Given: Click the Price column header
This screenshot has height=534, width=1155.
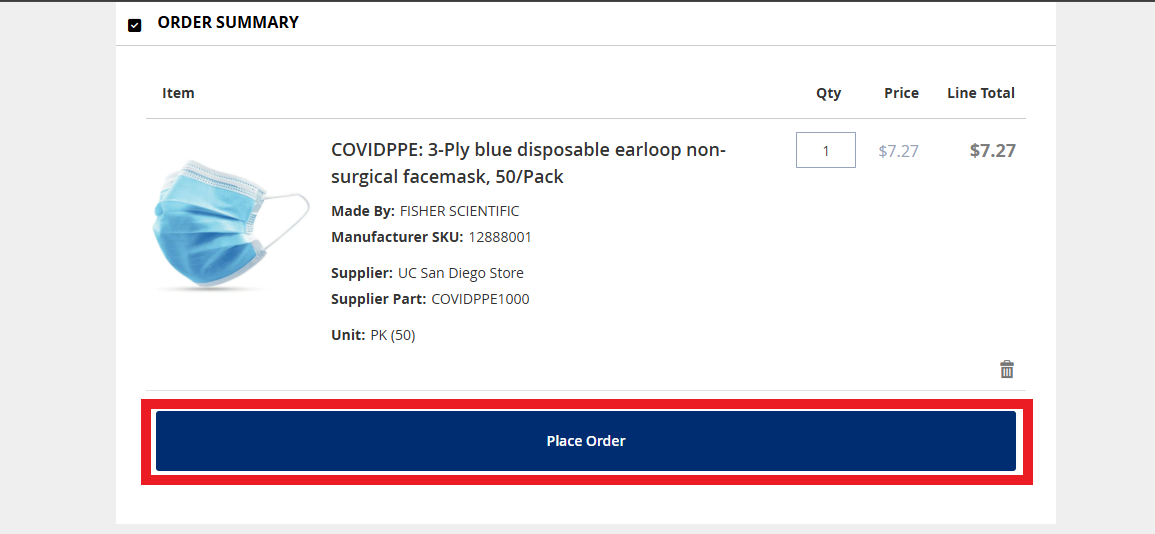Looking at the screenshot, I should click(x=901, y=93).
